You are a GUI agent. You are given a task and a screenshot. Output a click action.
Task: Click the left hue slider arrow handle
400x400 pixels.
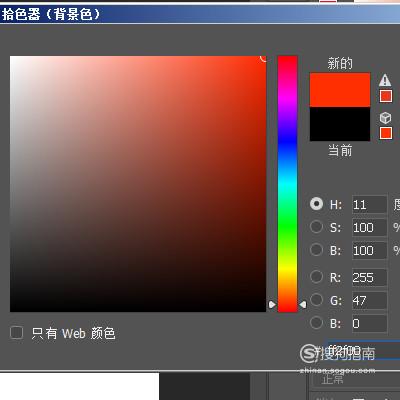(x=272, y=304)
